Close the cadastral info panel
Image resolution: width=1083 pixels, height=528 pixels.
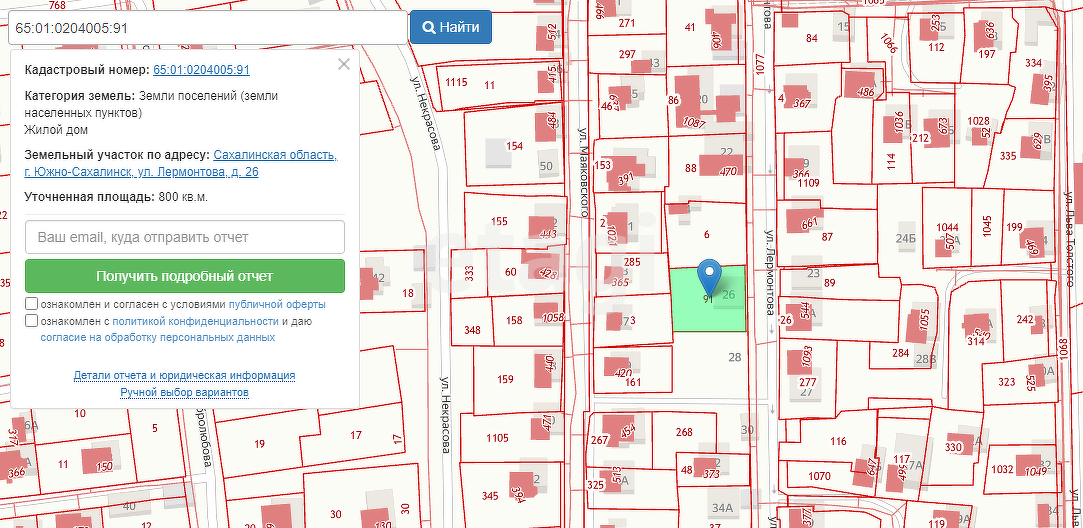pos(344,64)
